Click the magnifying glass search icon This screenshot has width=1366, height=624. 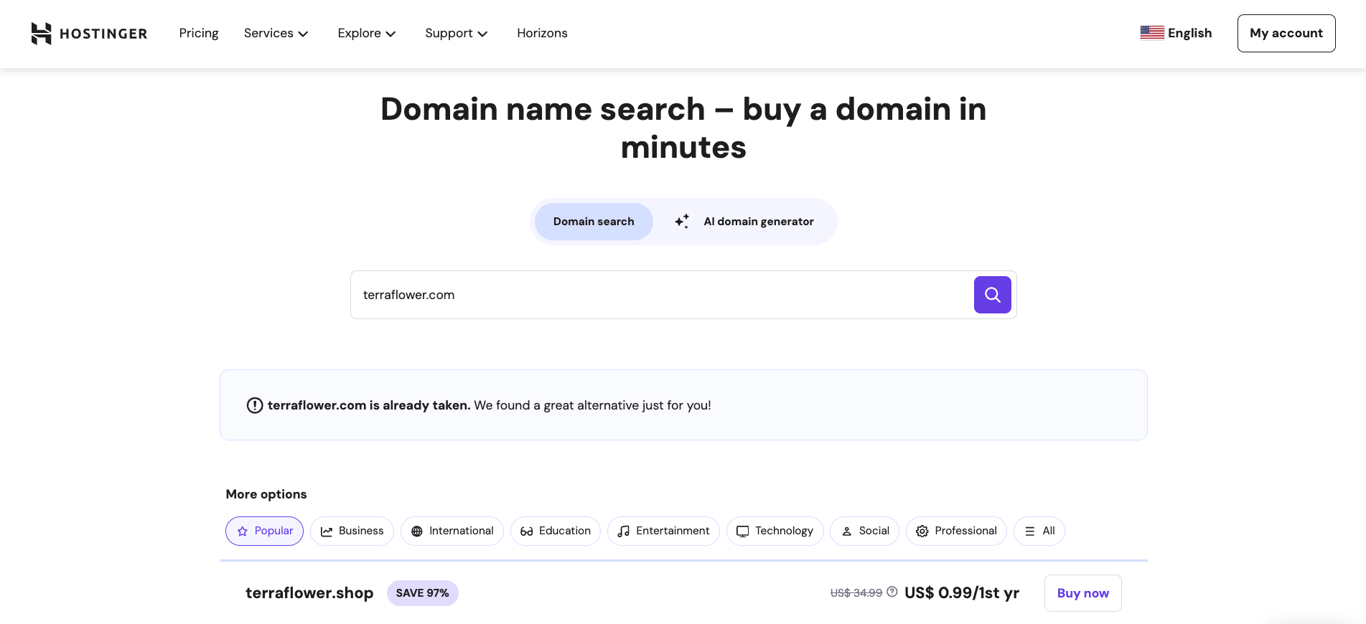[991, 294]
